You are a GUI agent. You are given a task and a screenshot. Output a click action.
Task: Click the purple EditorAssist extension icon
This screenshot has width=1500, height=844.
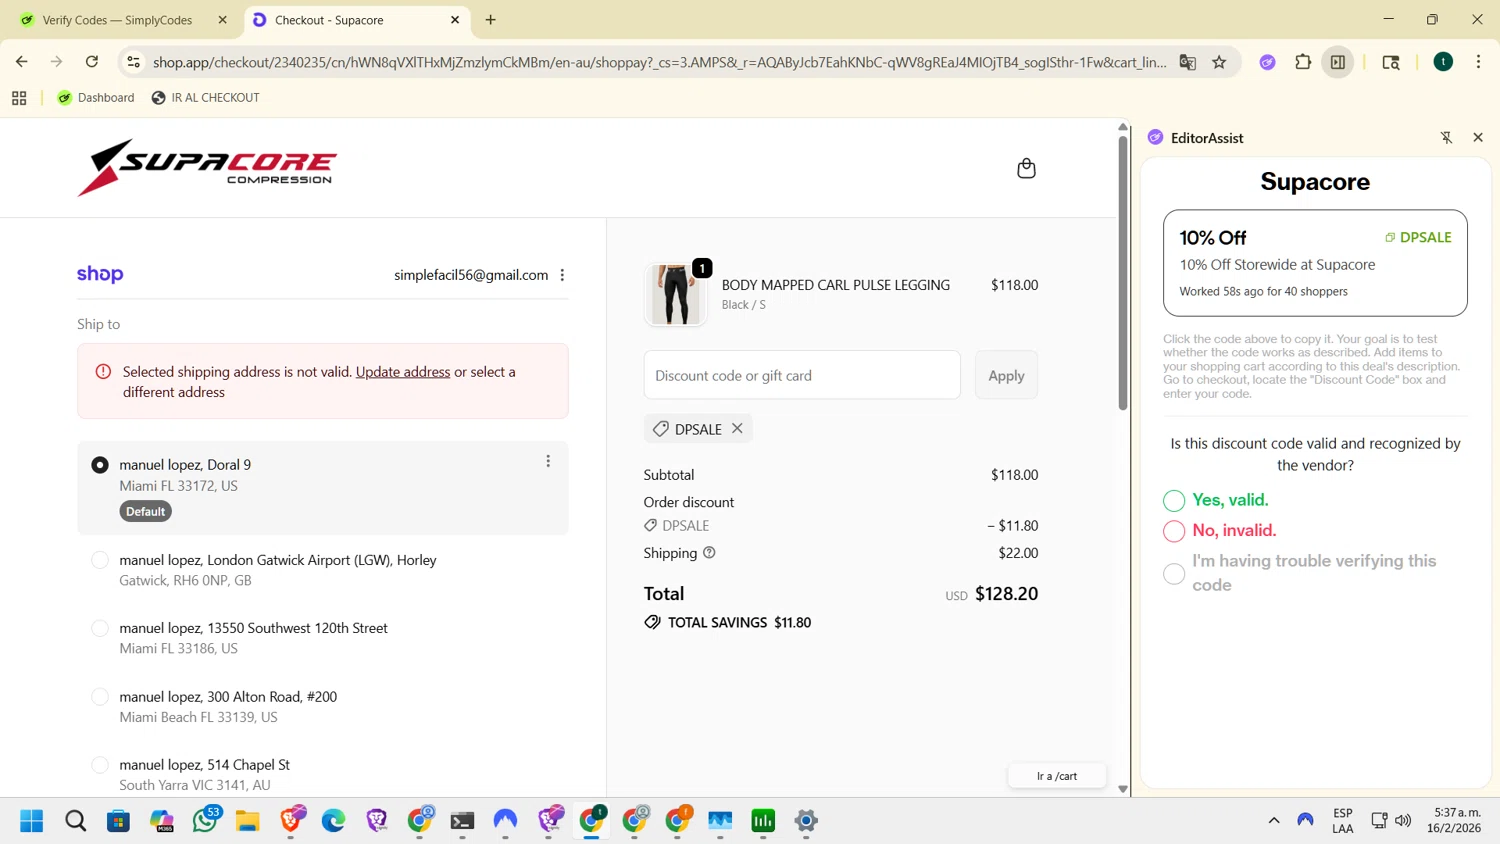click(1267, 62)
